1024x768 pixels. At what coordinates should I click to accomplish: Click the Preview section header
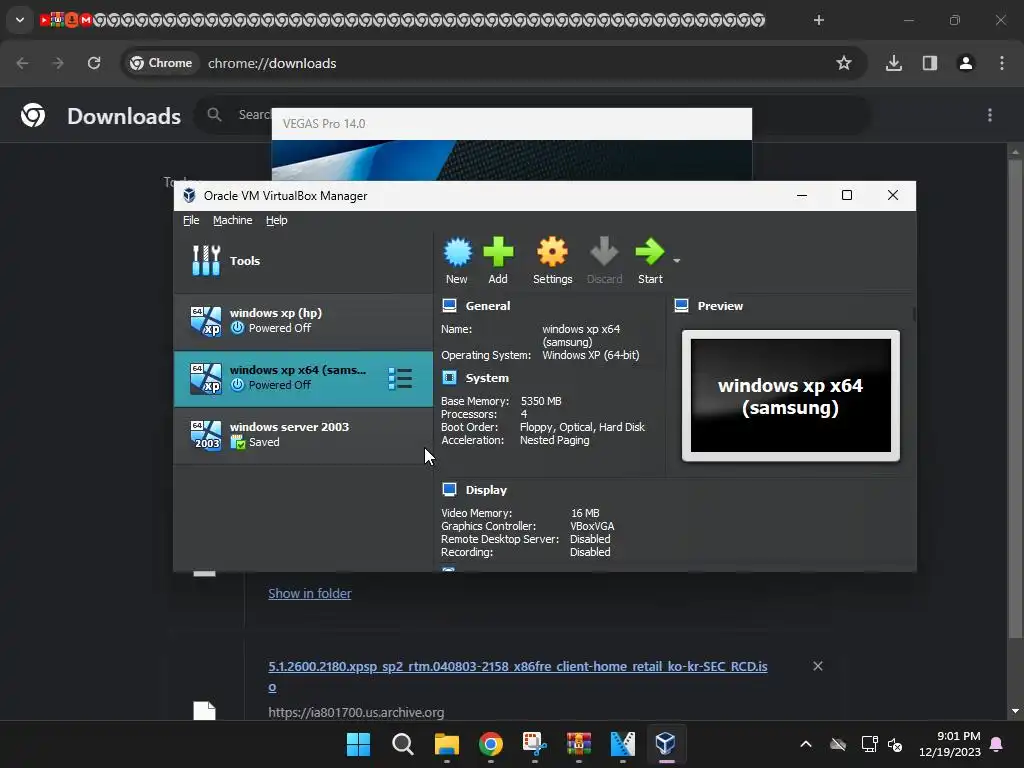tap(720, 306)
